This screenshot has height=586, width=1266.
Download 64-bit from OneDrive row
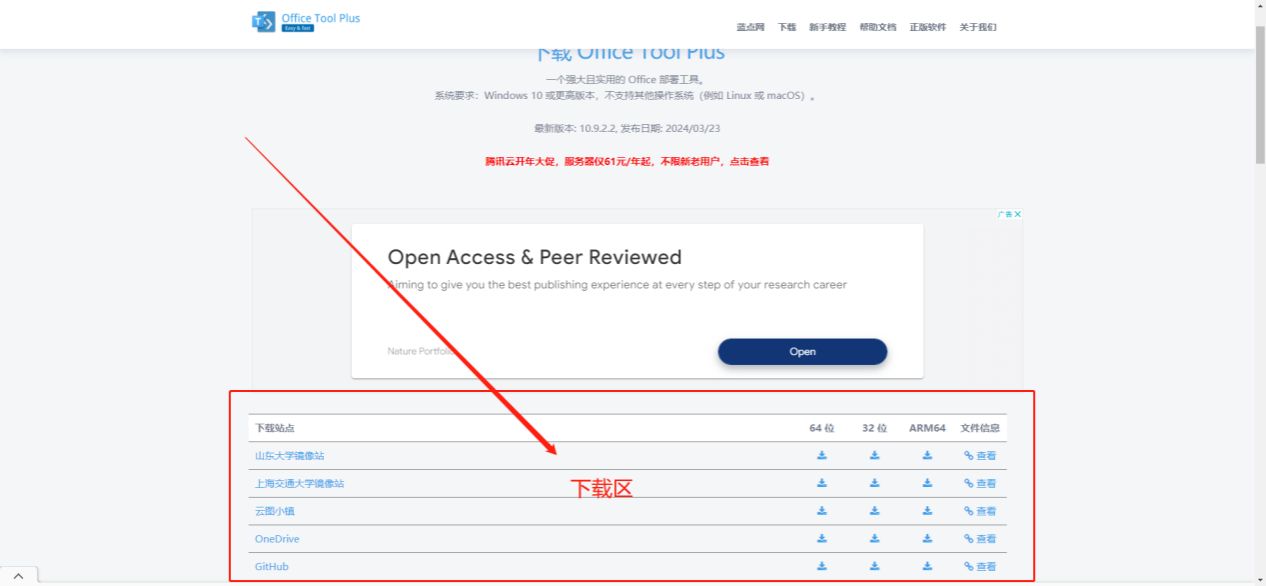click(822, 538)
